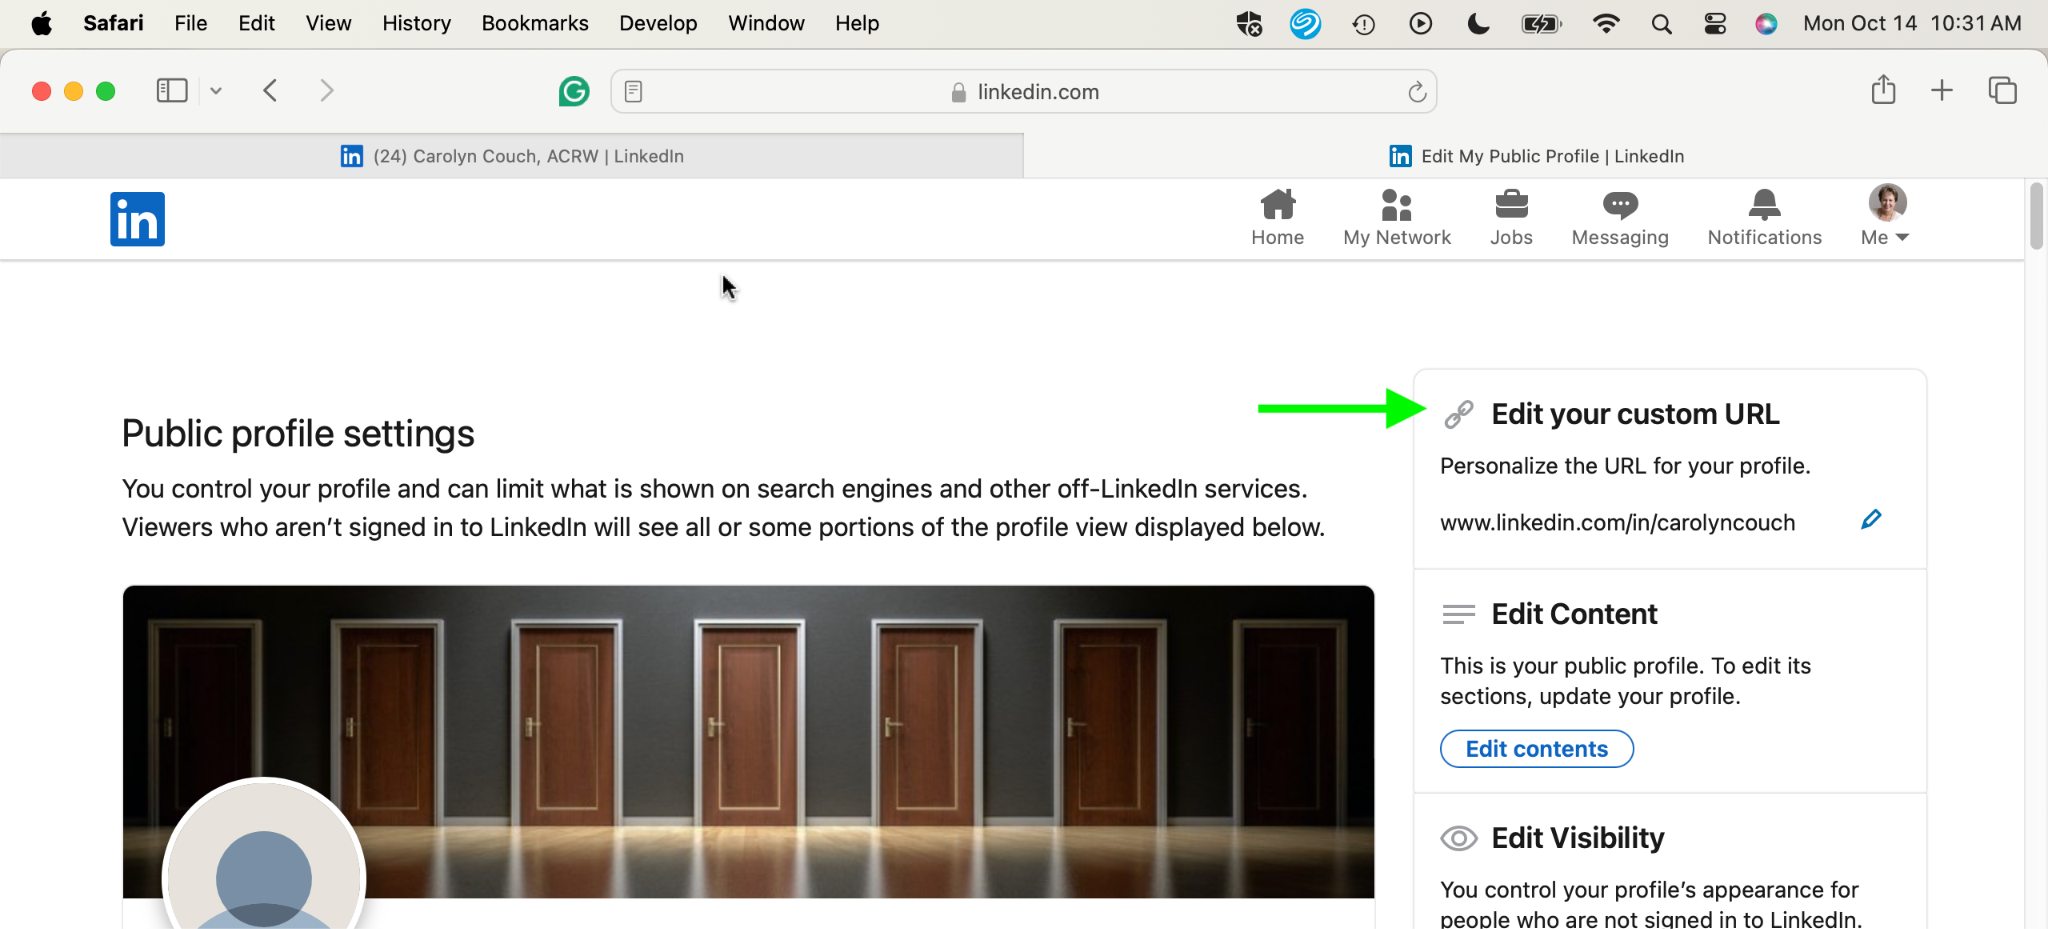Open Safari Share icon
Image resolution: width=2048 pixels, height=929 pixels.
[x=1883, y=90]
